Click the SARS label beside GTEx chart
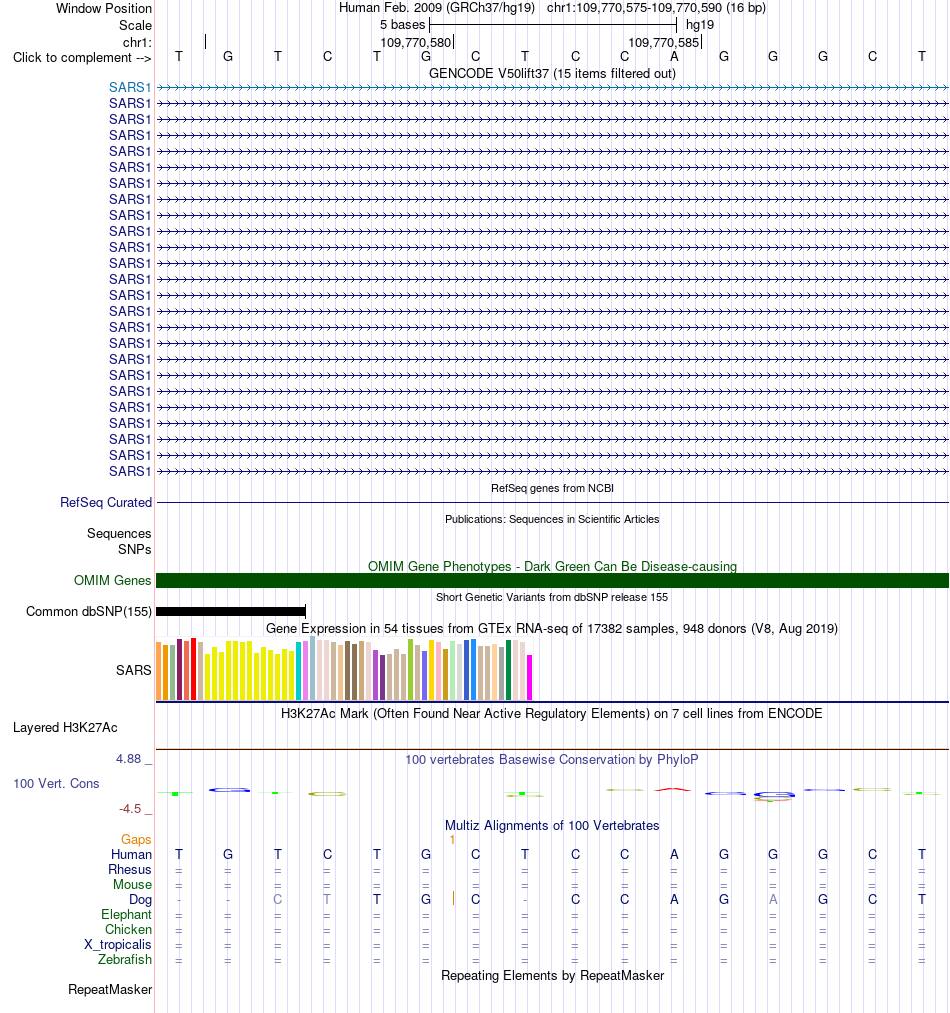 pos(134,671)
